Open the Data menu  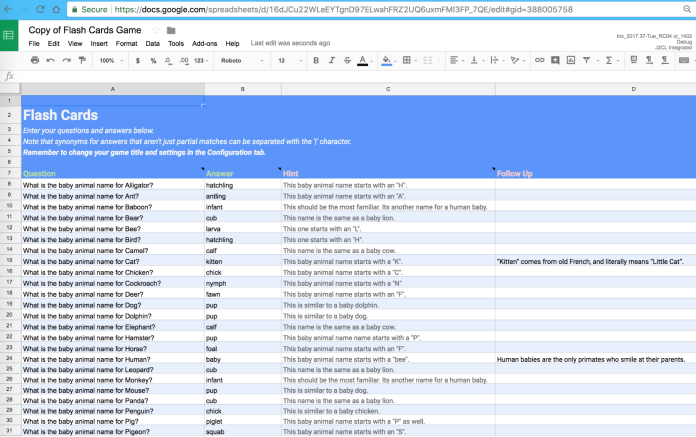[x=152, y=44]
